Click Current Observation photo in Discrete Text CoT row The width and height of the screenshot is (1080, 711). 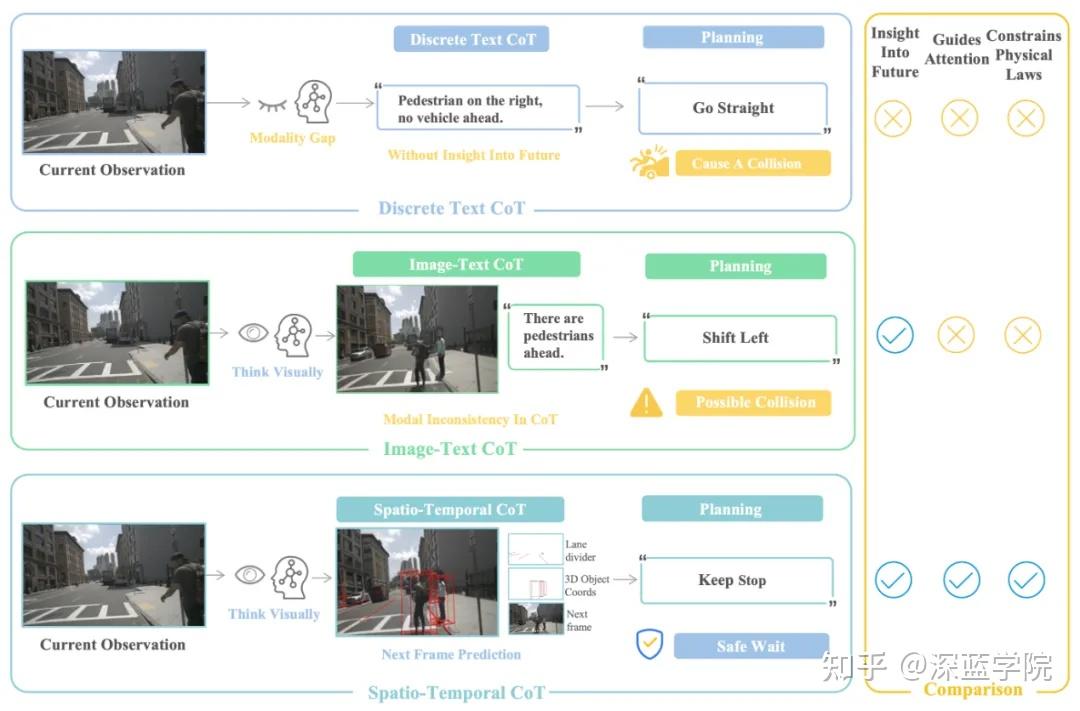pos(114,101)
